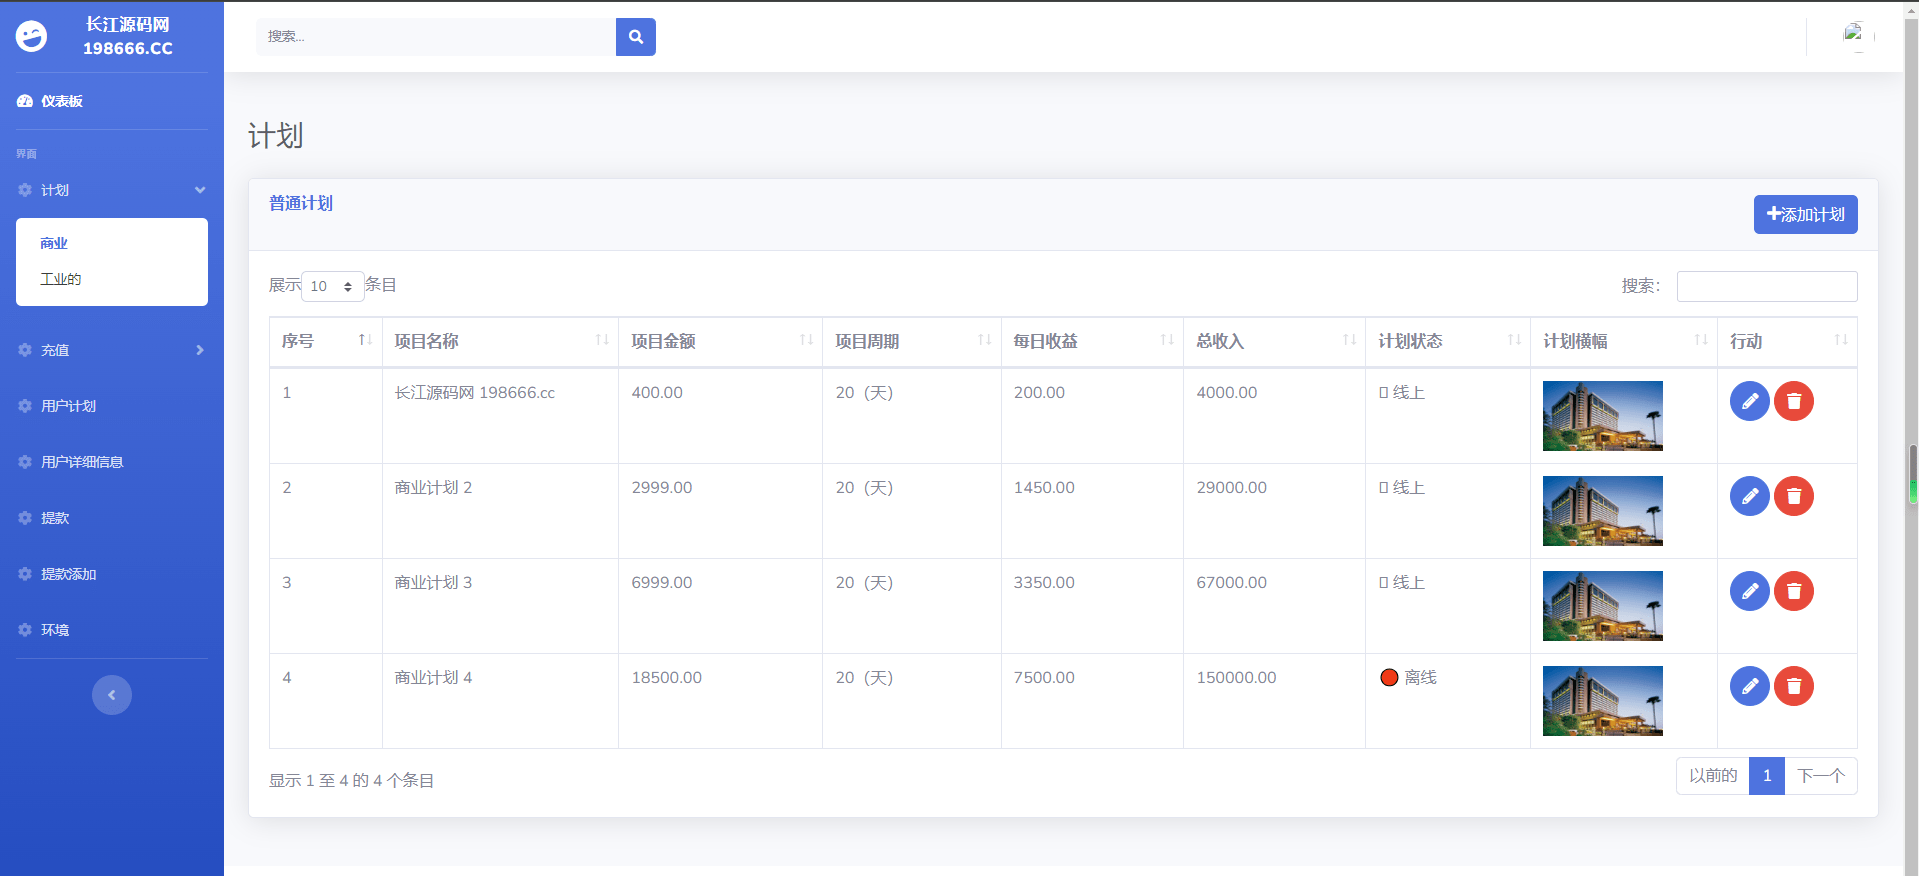Edit 商业计划 2 with pencil icon
Screen dimensions: 1919x876
[x=1749, y=496]
